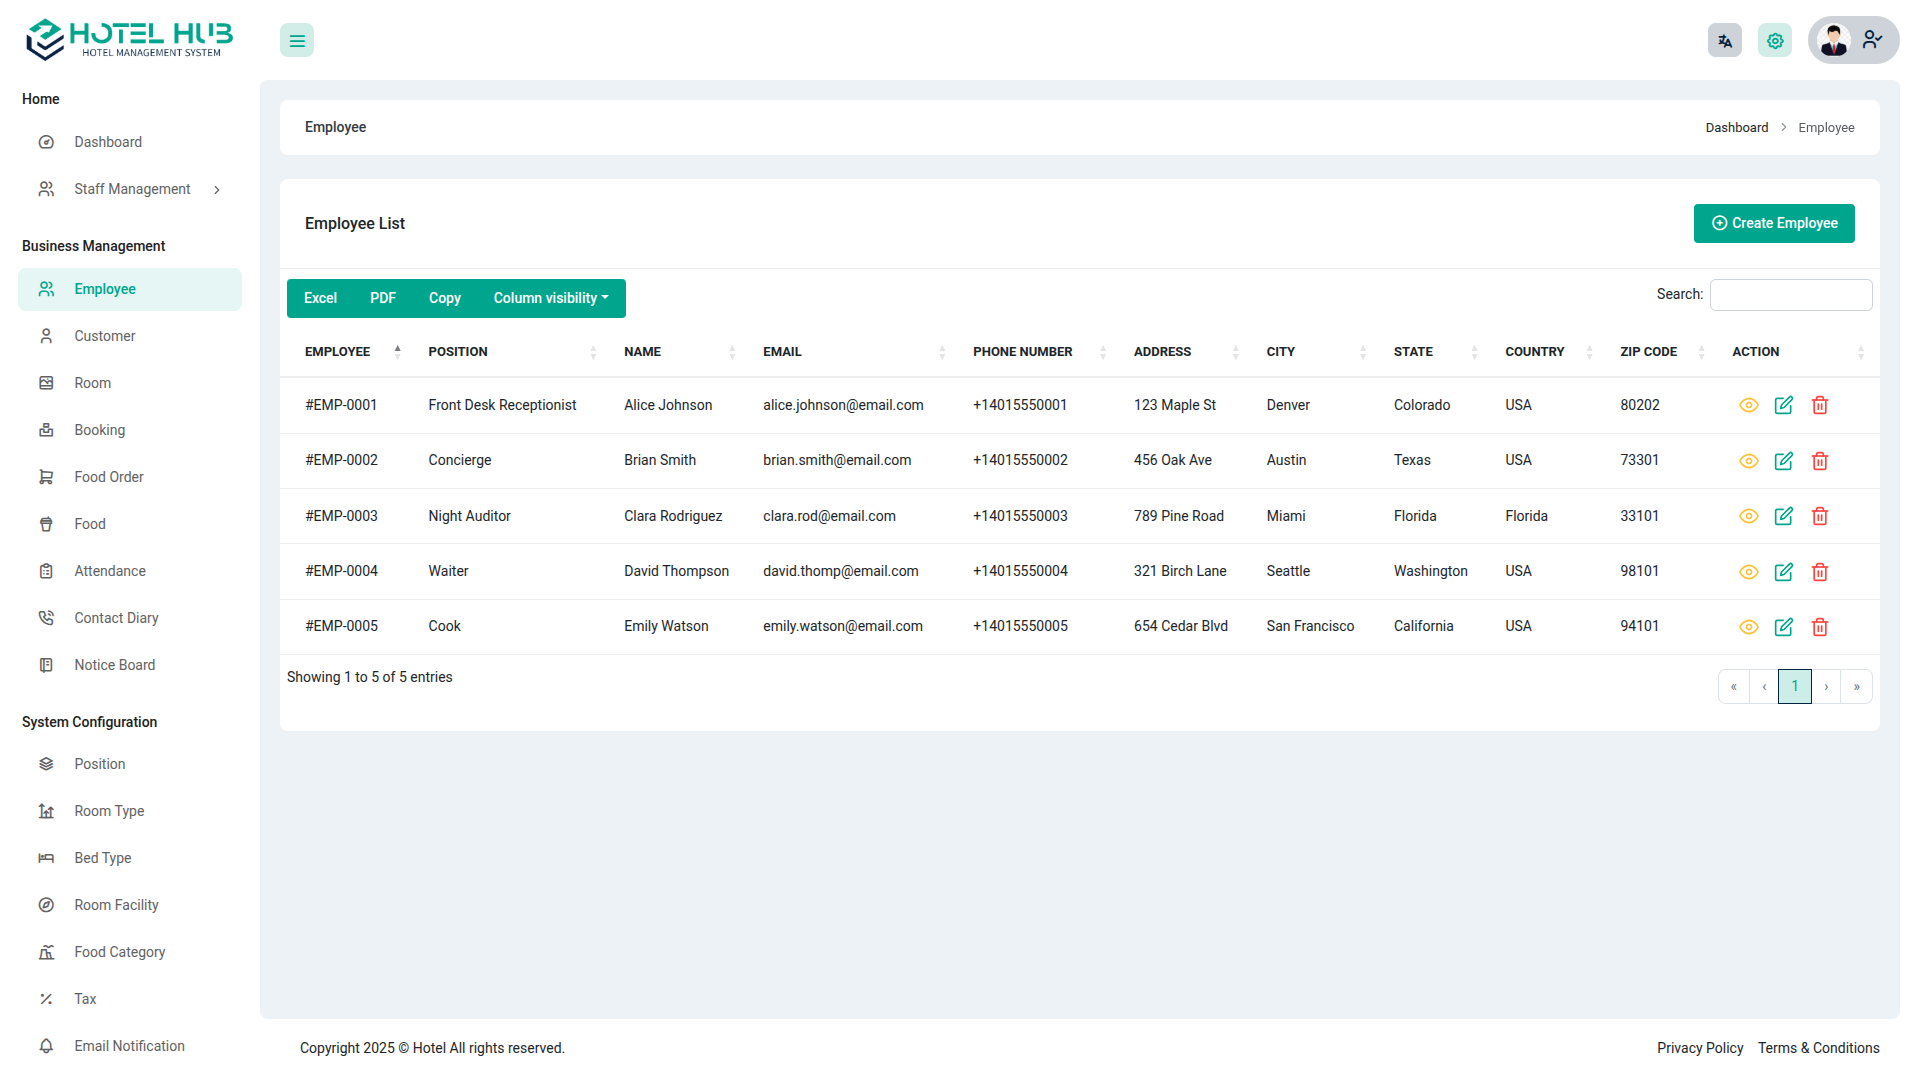This screenshot has height=1080, width=1920.
Task: Open the language translation icon
Action: point(1725,41)
